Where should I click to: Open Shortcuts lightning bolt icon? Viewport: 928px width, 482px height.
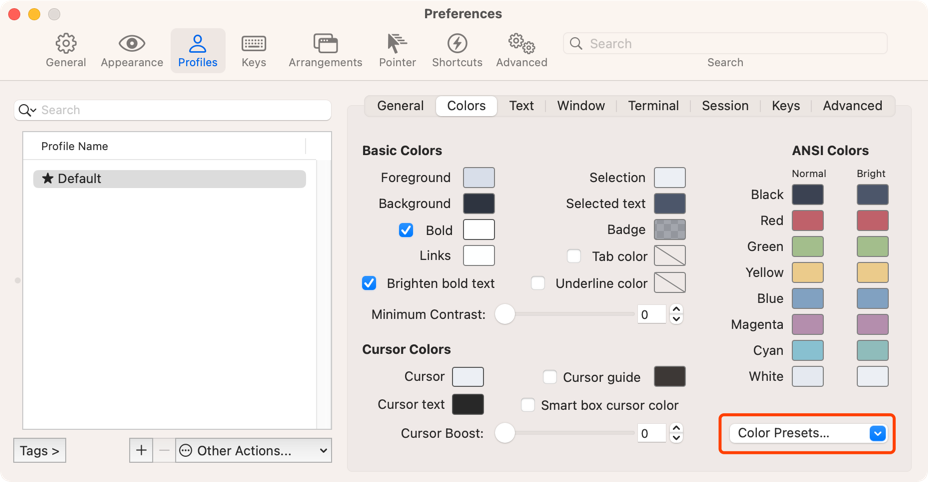pos(457,43)
